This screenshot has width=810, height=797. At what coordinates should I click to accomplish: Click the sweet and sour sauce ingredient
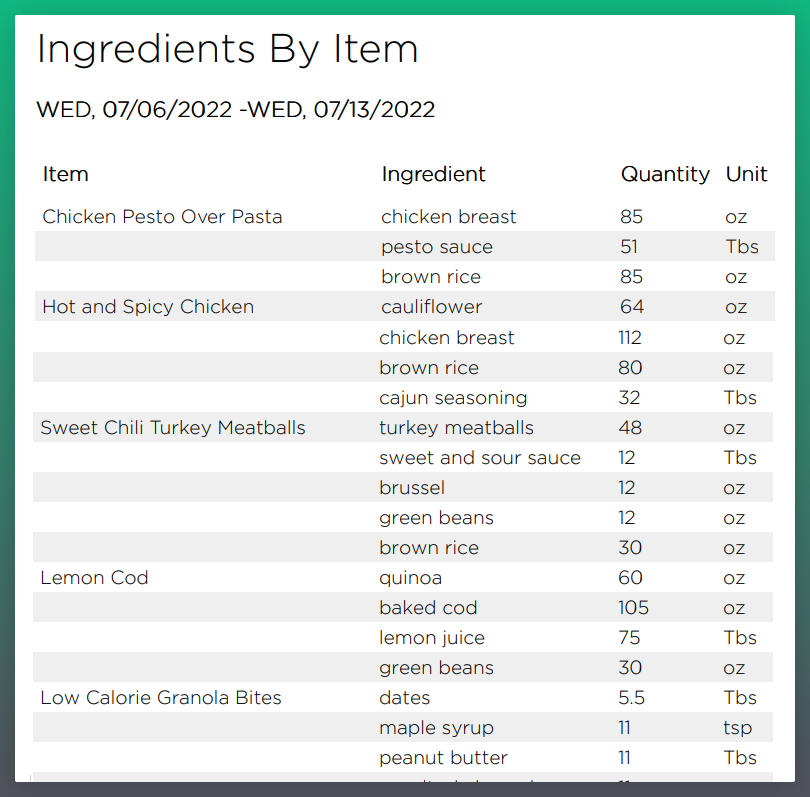pos(480,458)
